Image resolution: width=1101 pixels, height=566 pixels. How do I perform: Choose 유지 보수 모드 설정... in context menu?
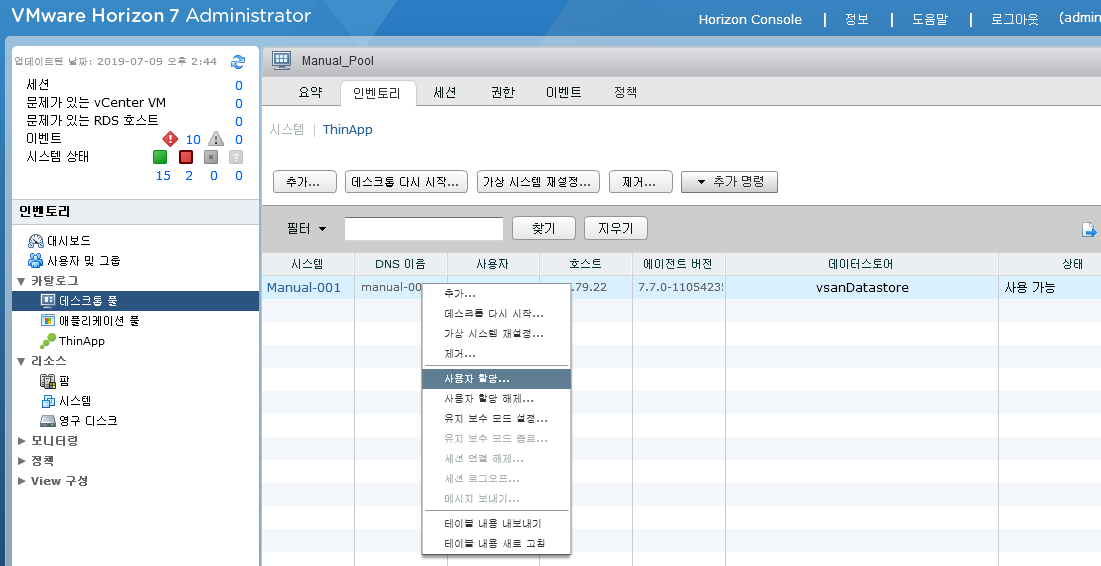496,419
